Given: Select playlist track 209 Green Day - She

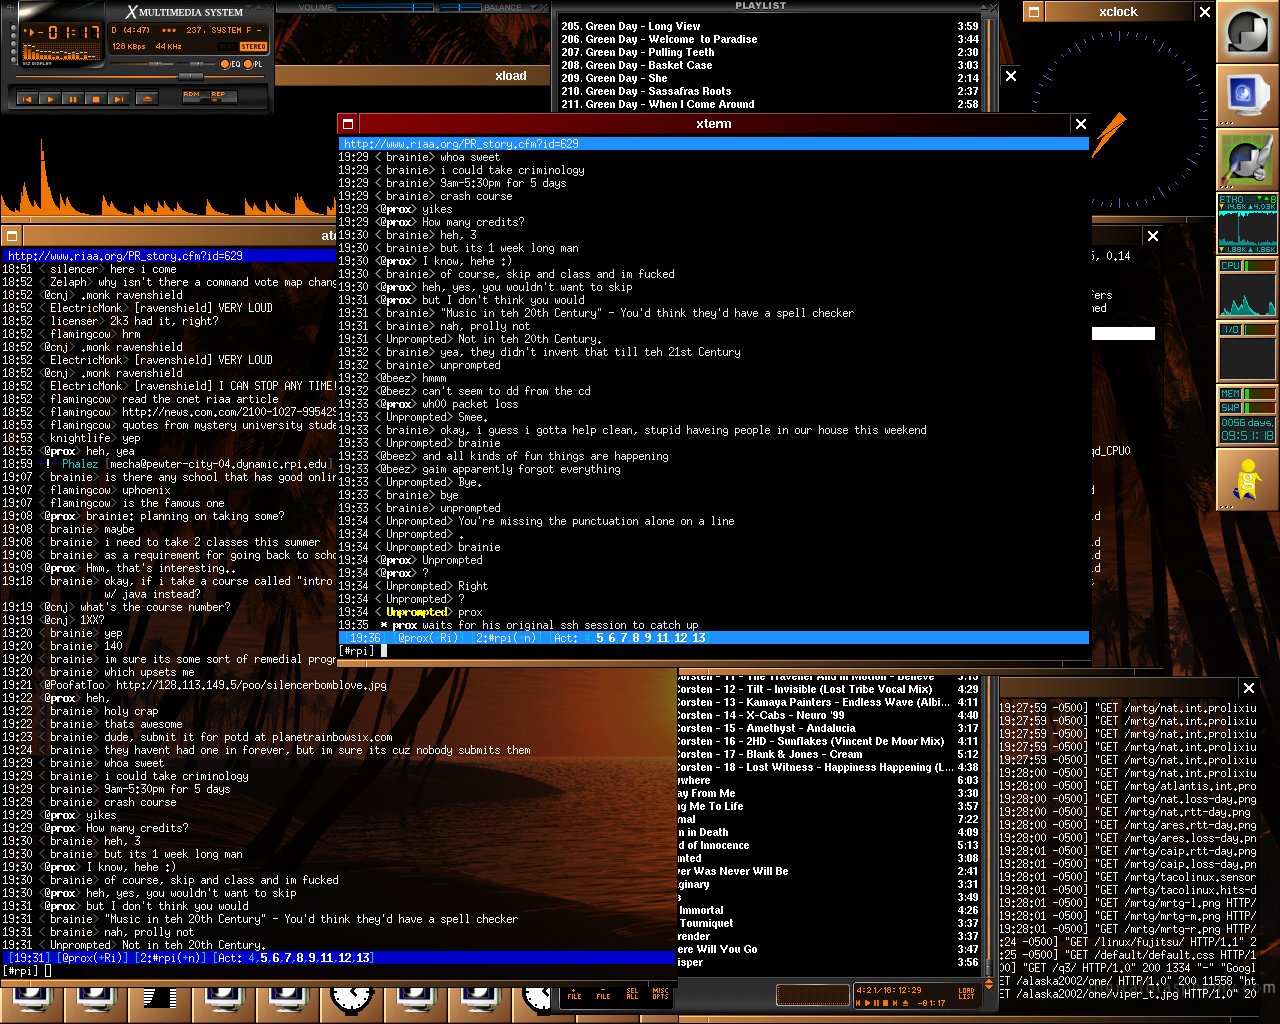Looking at the screenshot, I should (x=770, y=78).
